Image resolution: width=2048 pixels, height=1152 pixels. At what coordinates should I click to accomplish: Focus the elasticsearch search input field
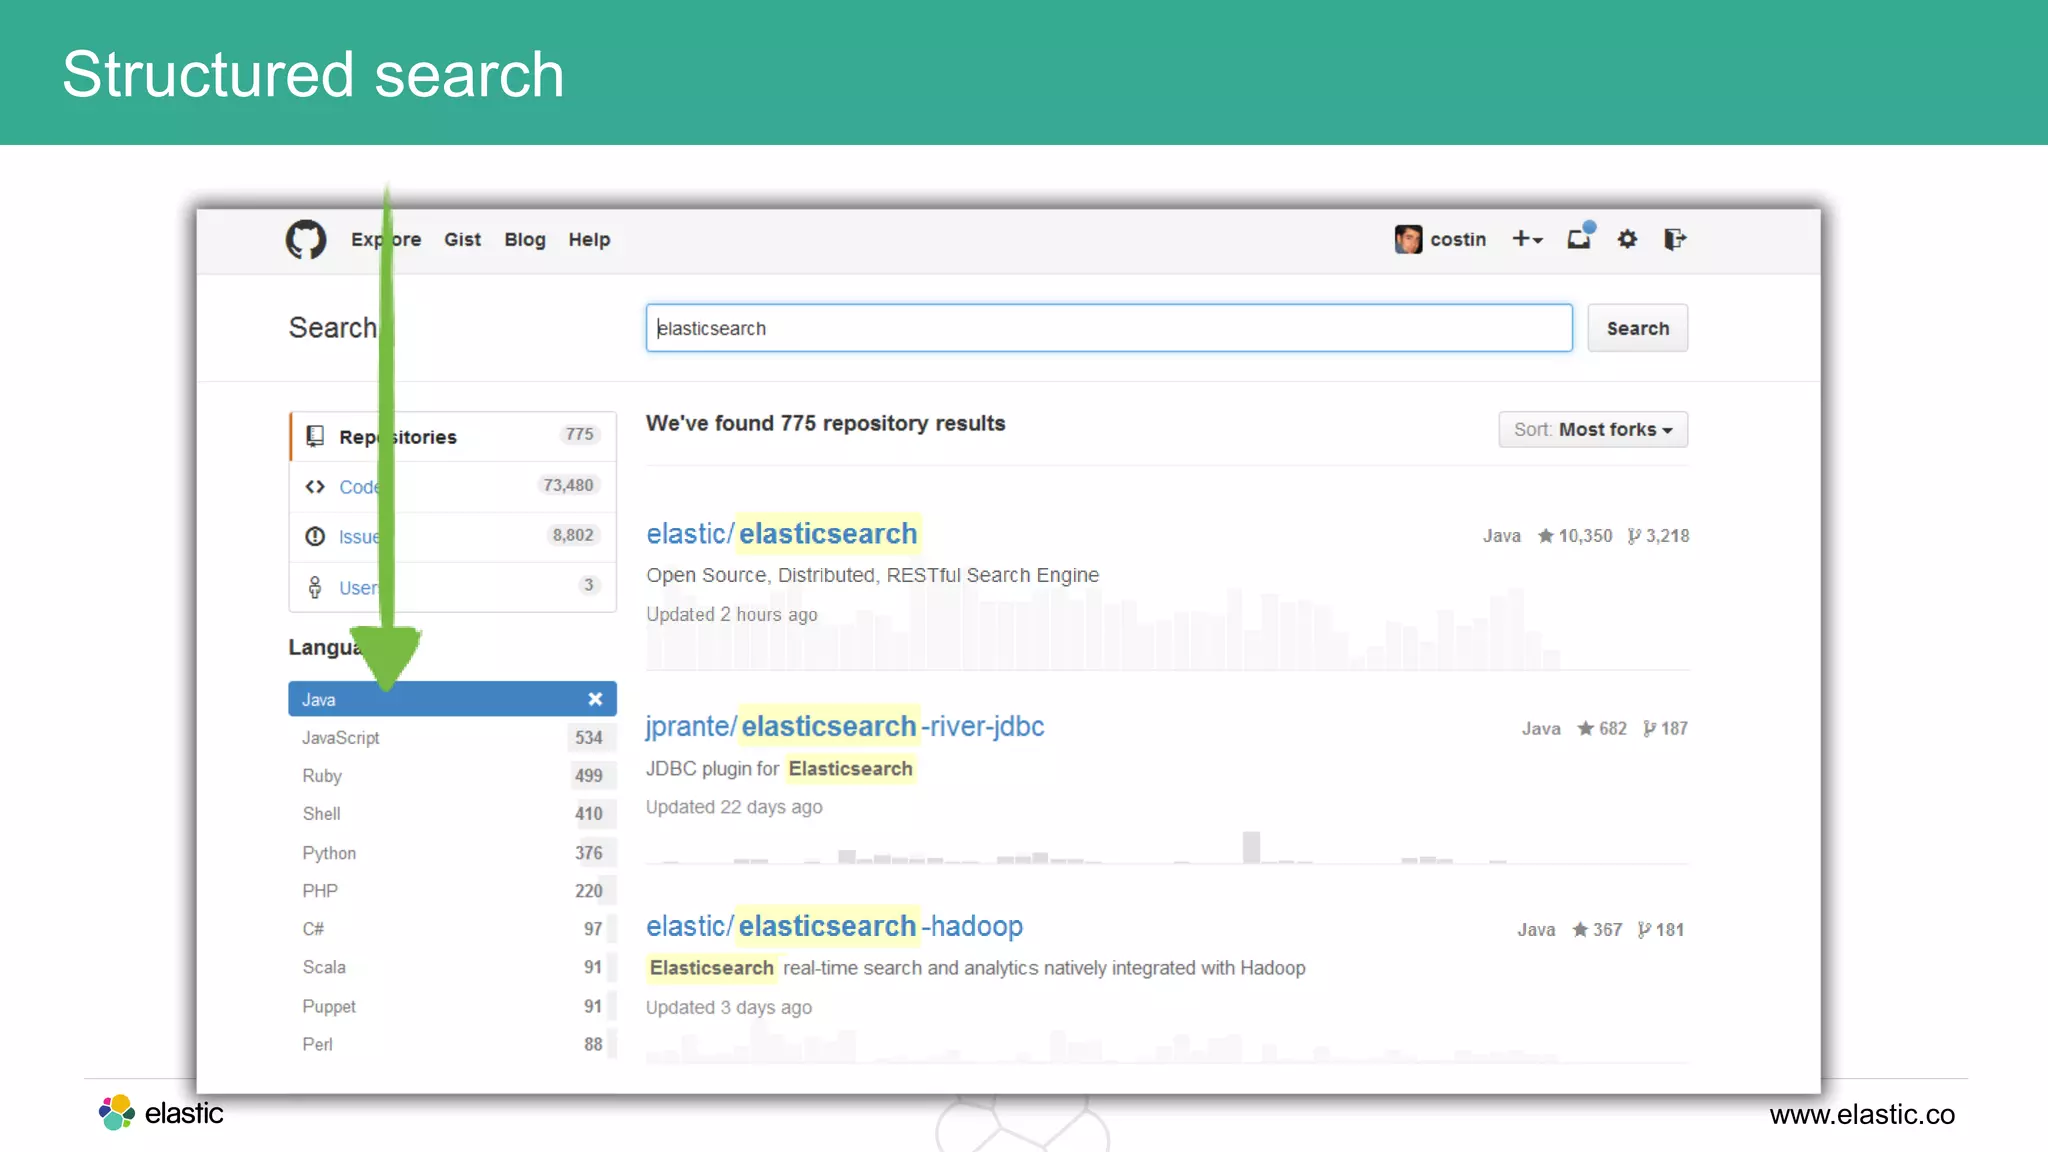pyautogui.click(x=1109, y=328)
